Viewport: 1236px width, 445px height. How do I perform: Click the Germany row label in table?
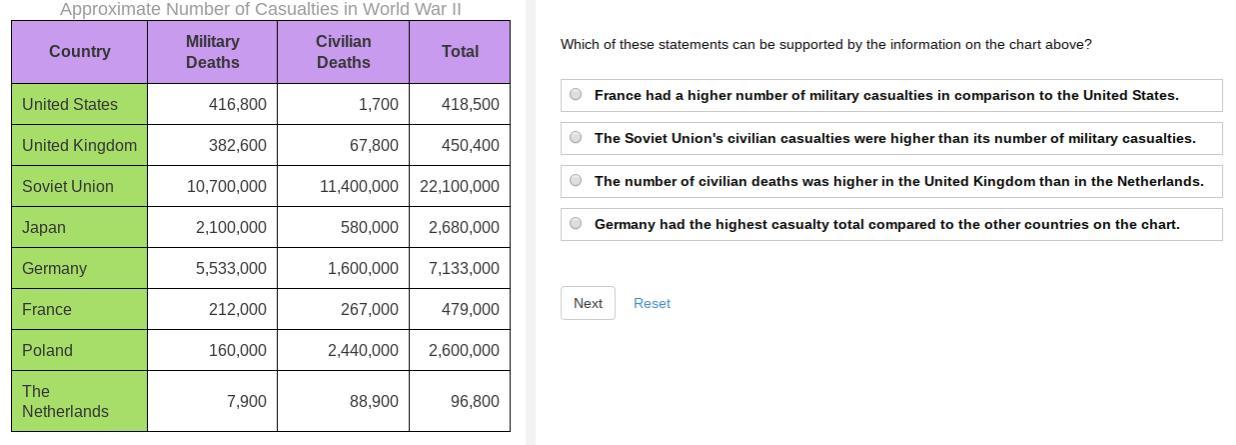54,268
